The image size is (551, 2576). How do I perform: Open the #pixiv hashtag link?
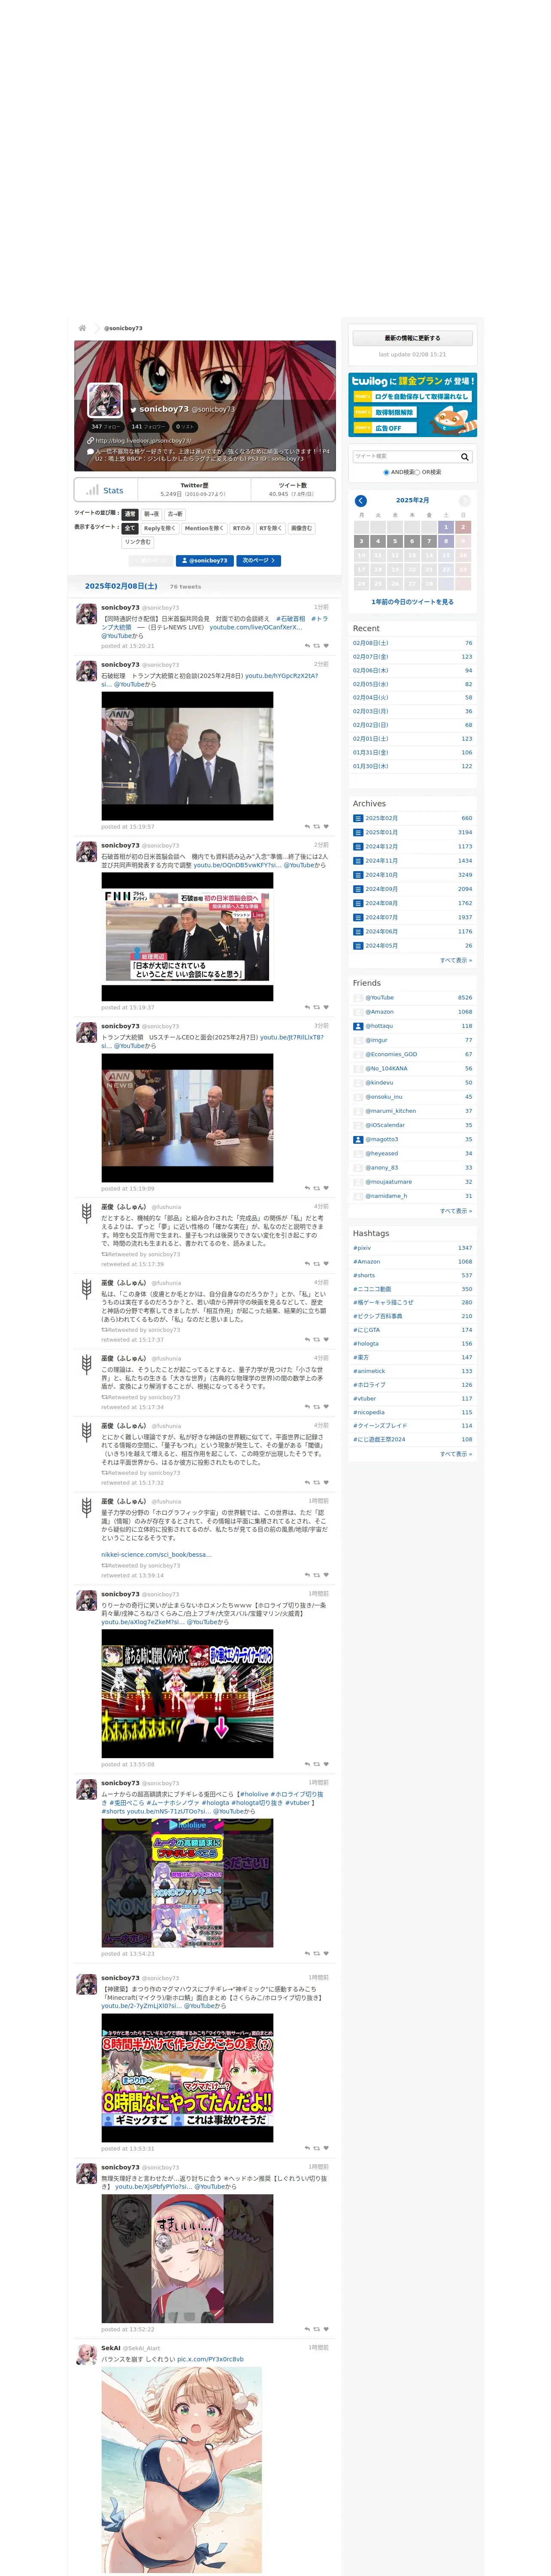click(362, 1248)
